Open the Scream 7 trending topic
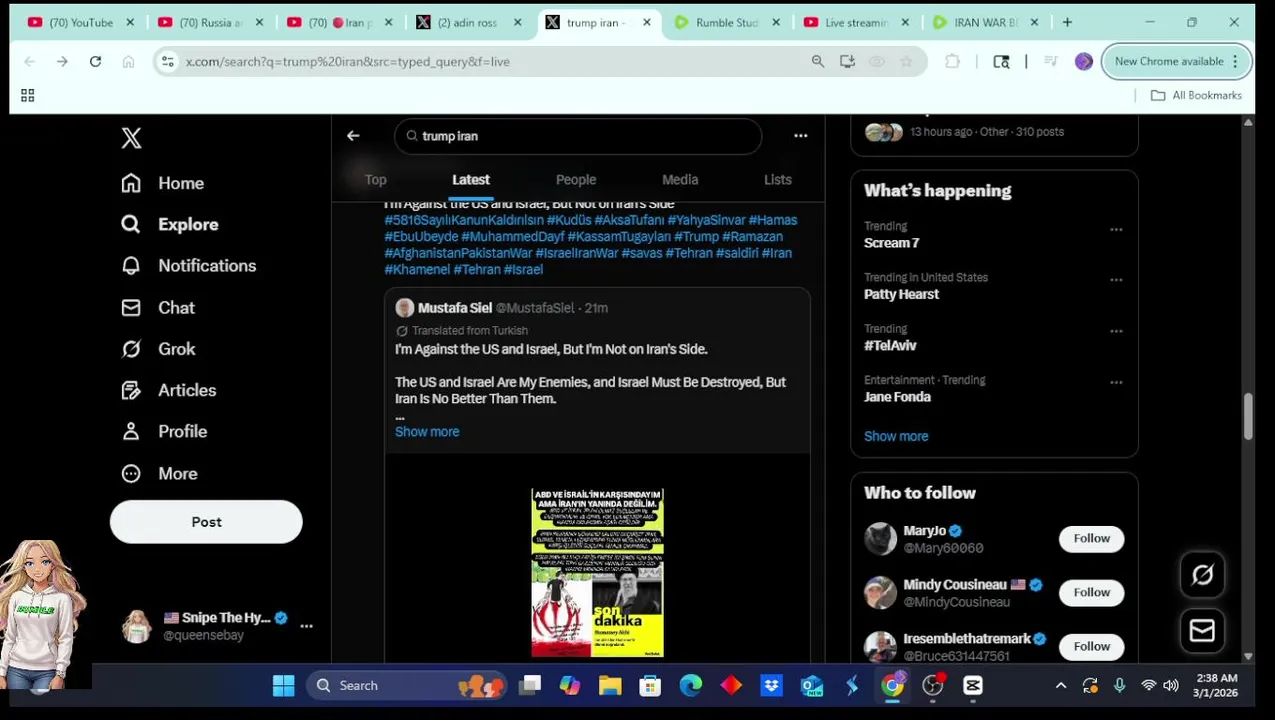The height and width of the screenshot is (720, 1275). coord(891,243)
